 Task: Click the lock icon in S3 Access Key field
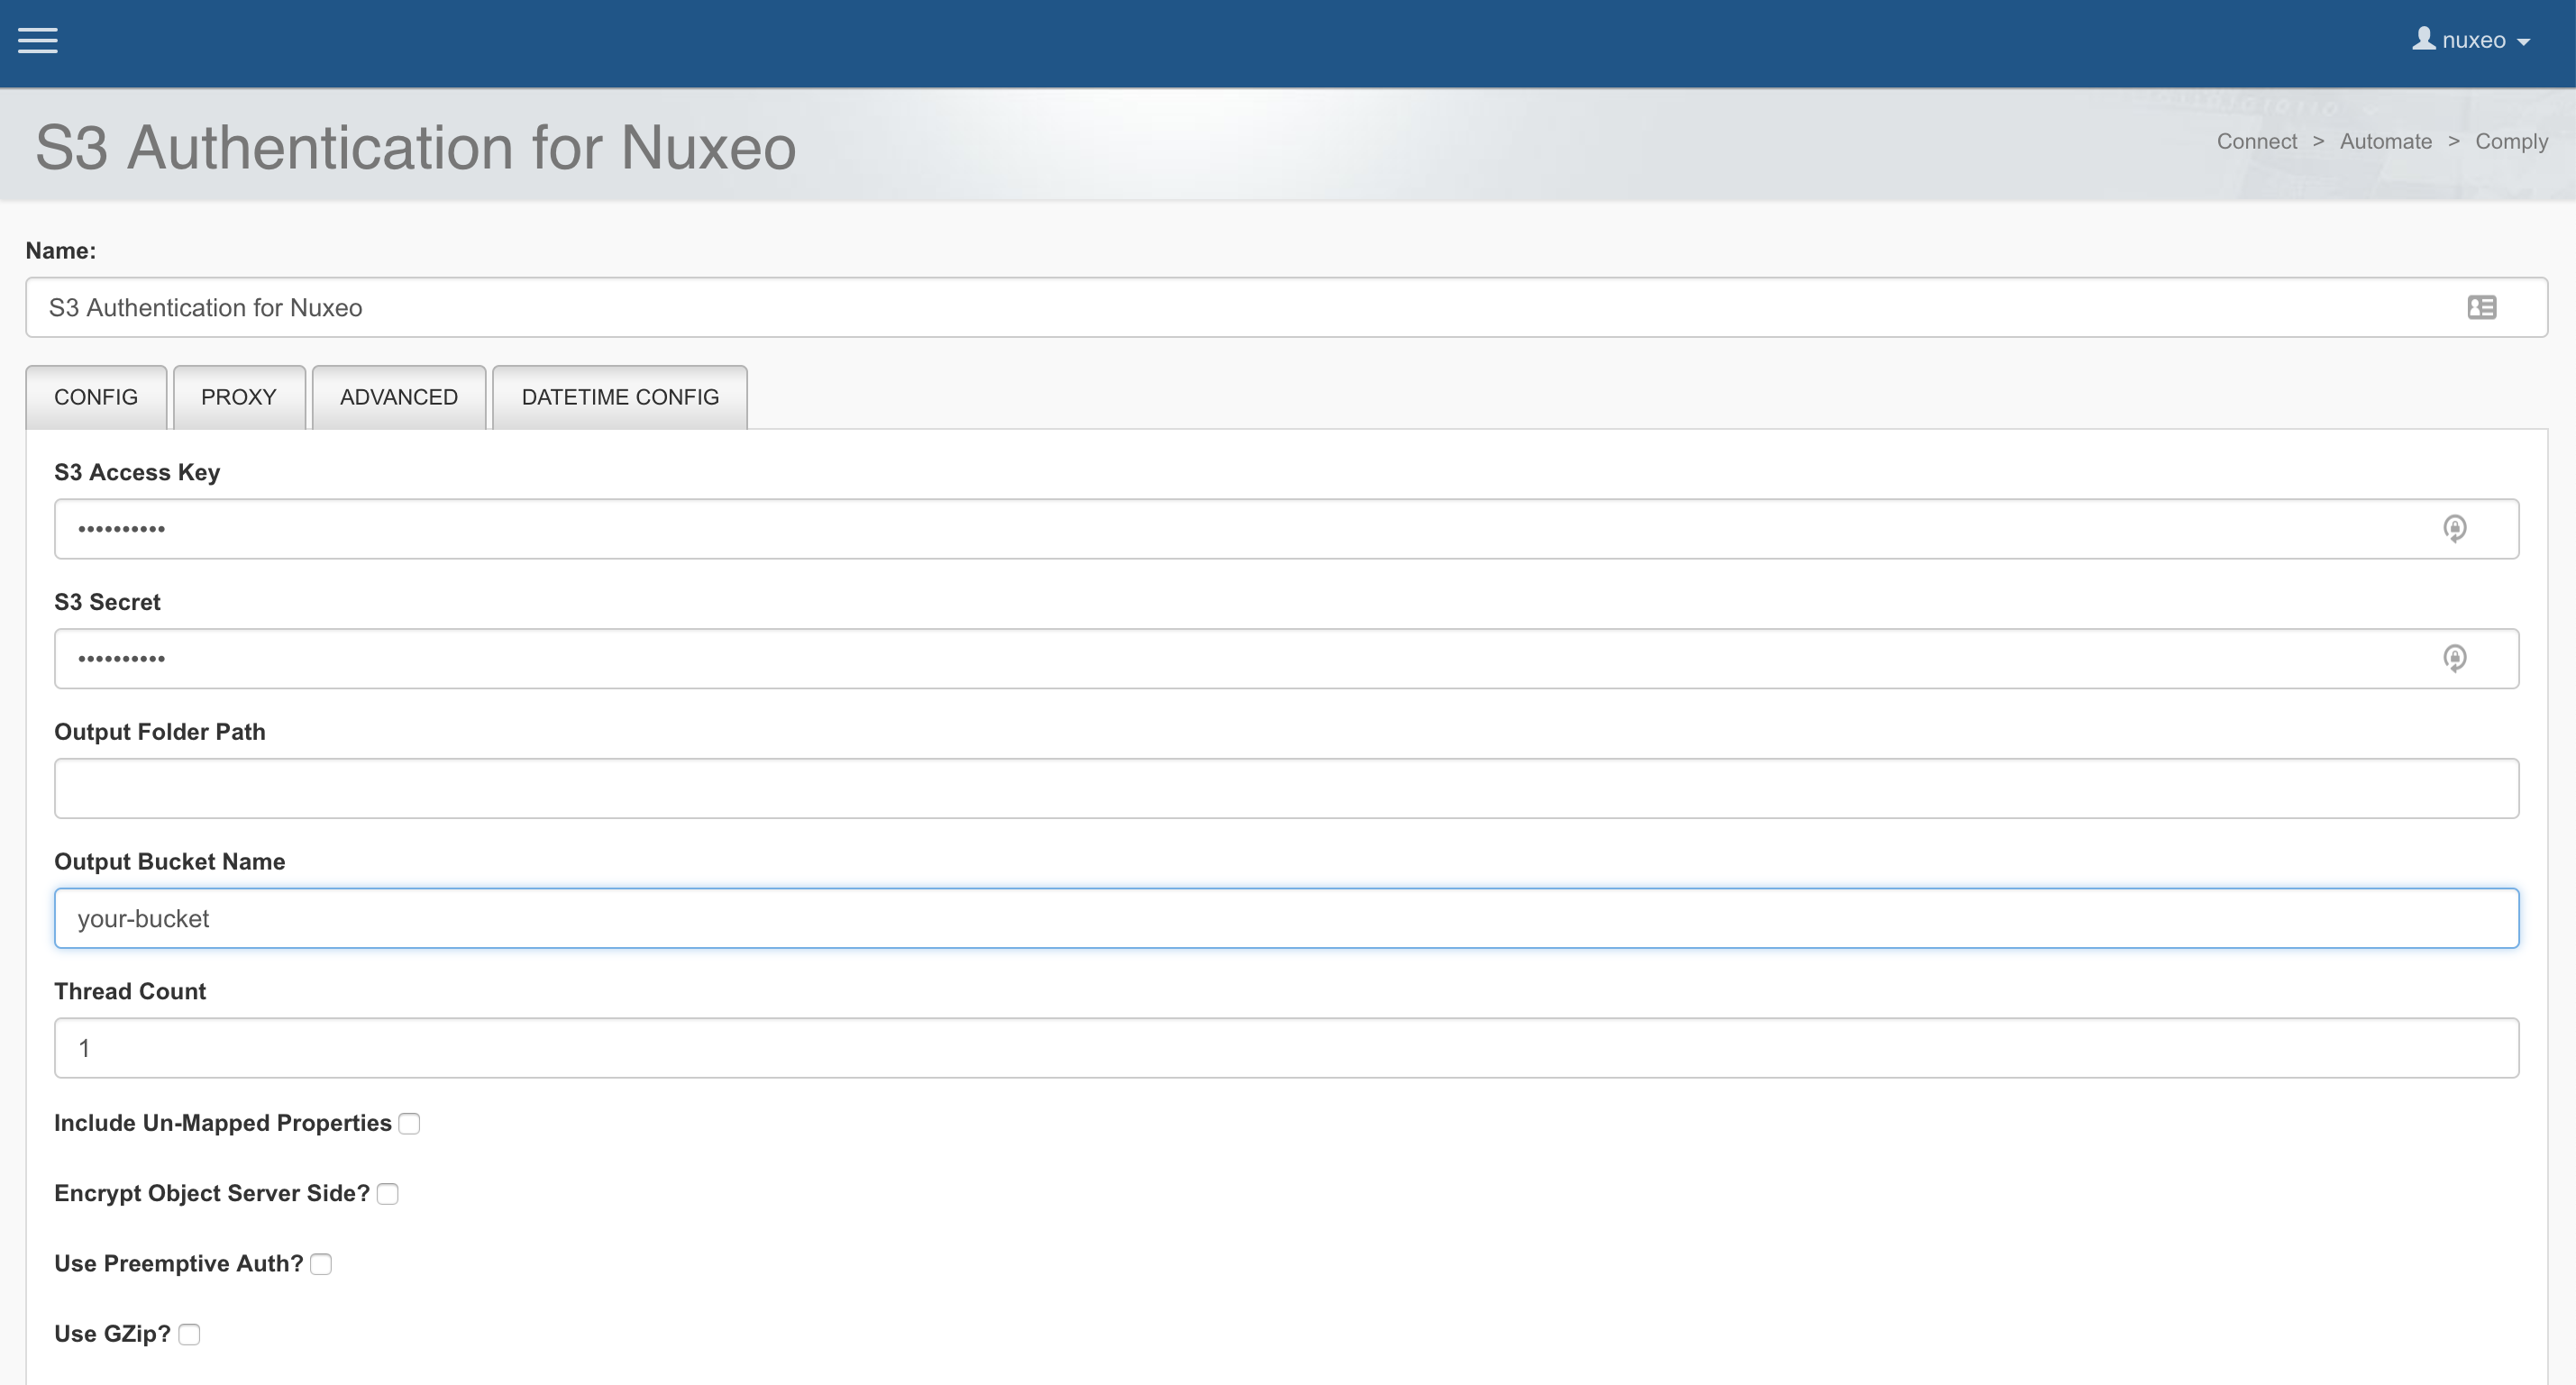click(x=2454, y=528)
